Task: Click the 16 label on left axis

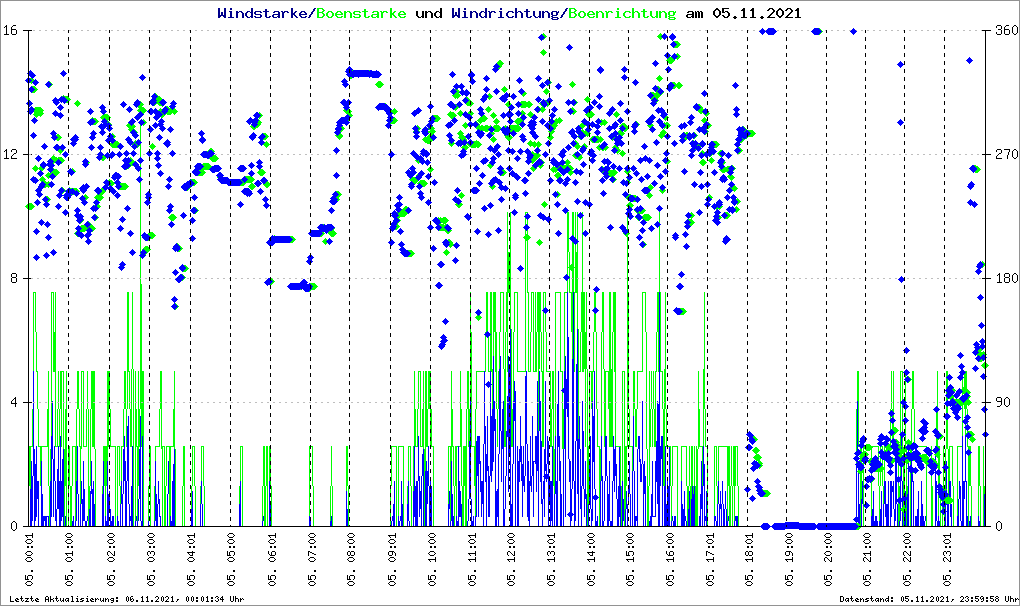Action: point(13,31)
